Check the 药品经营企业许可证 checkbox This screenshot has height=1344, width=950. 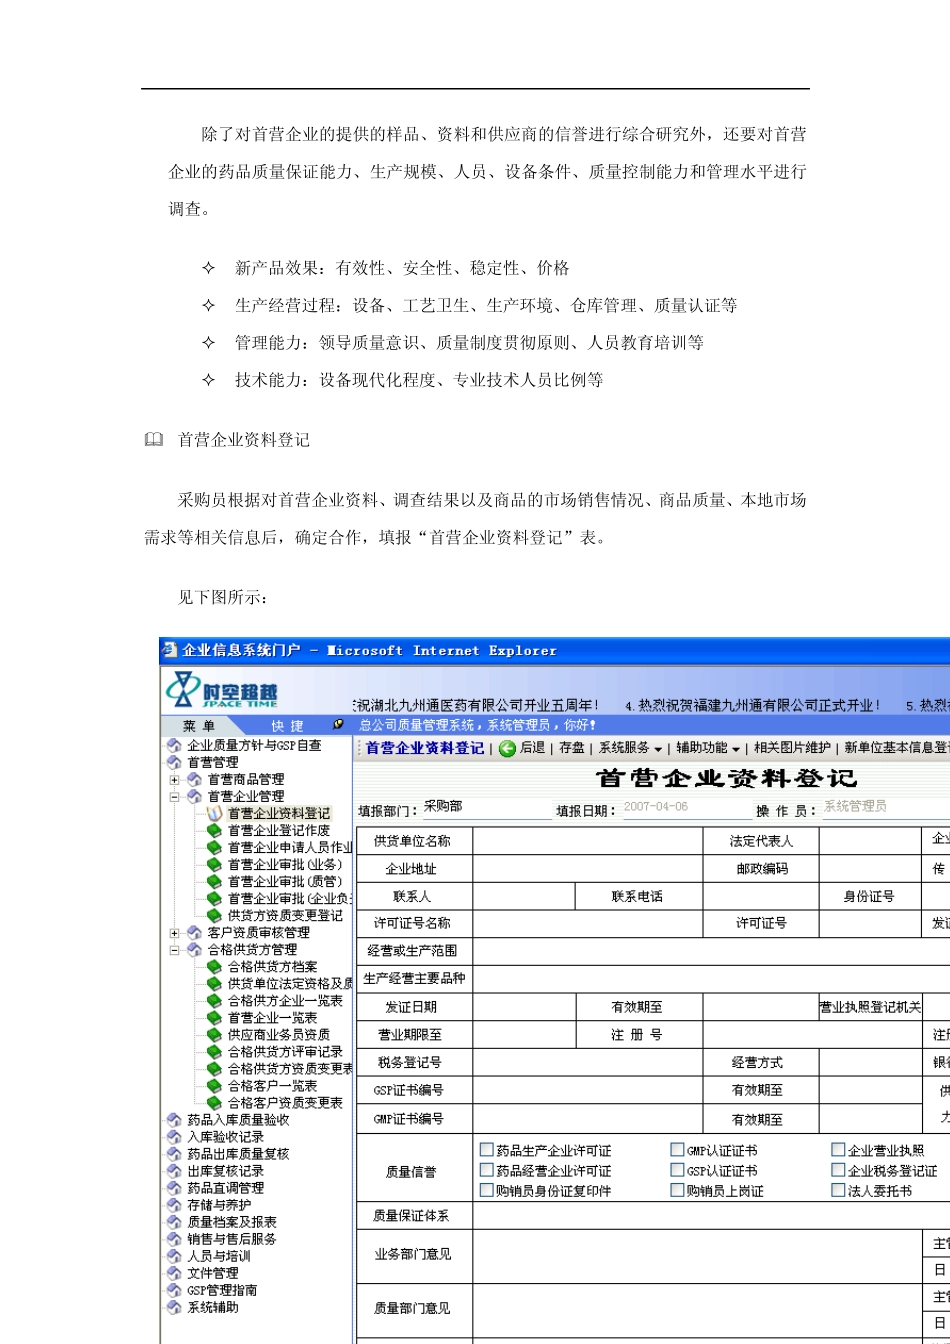click(487, 1170)
